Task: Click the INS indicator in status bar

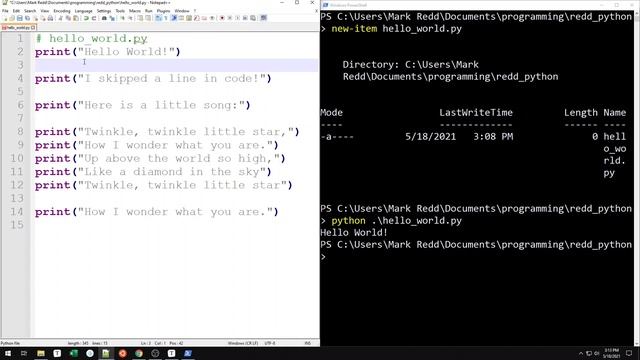Action: [308, 343]
